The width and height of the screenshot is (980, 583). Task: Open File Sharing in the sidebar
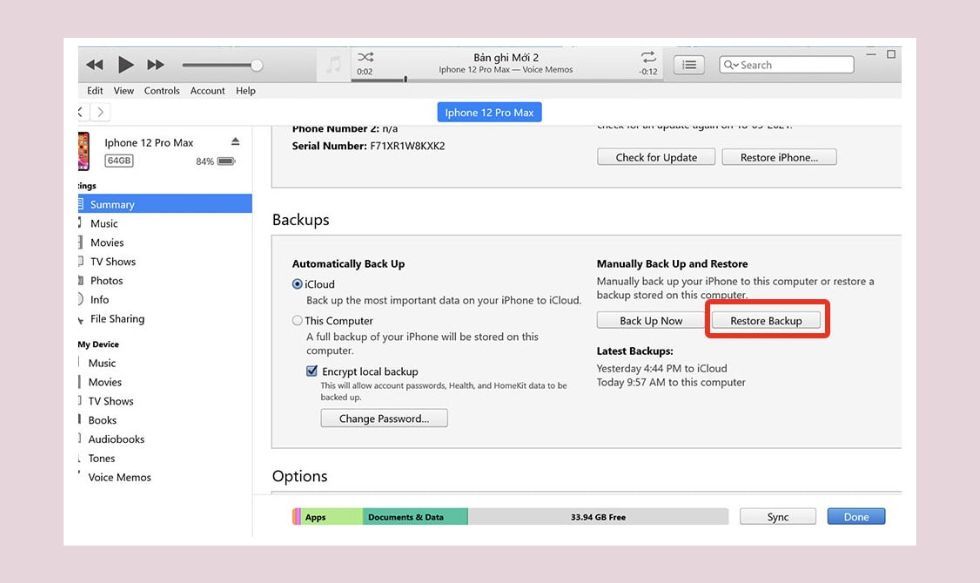pos(117,319)
